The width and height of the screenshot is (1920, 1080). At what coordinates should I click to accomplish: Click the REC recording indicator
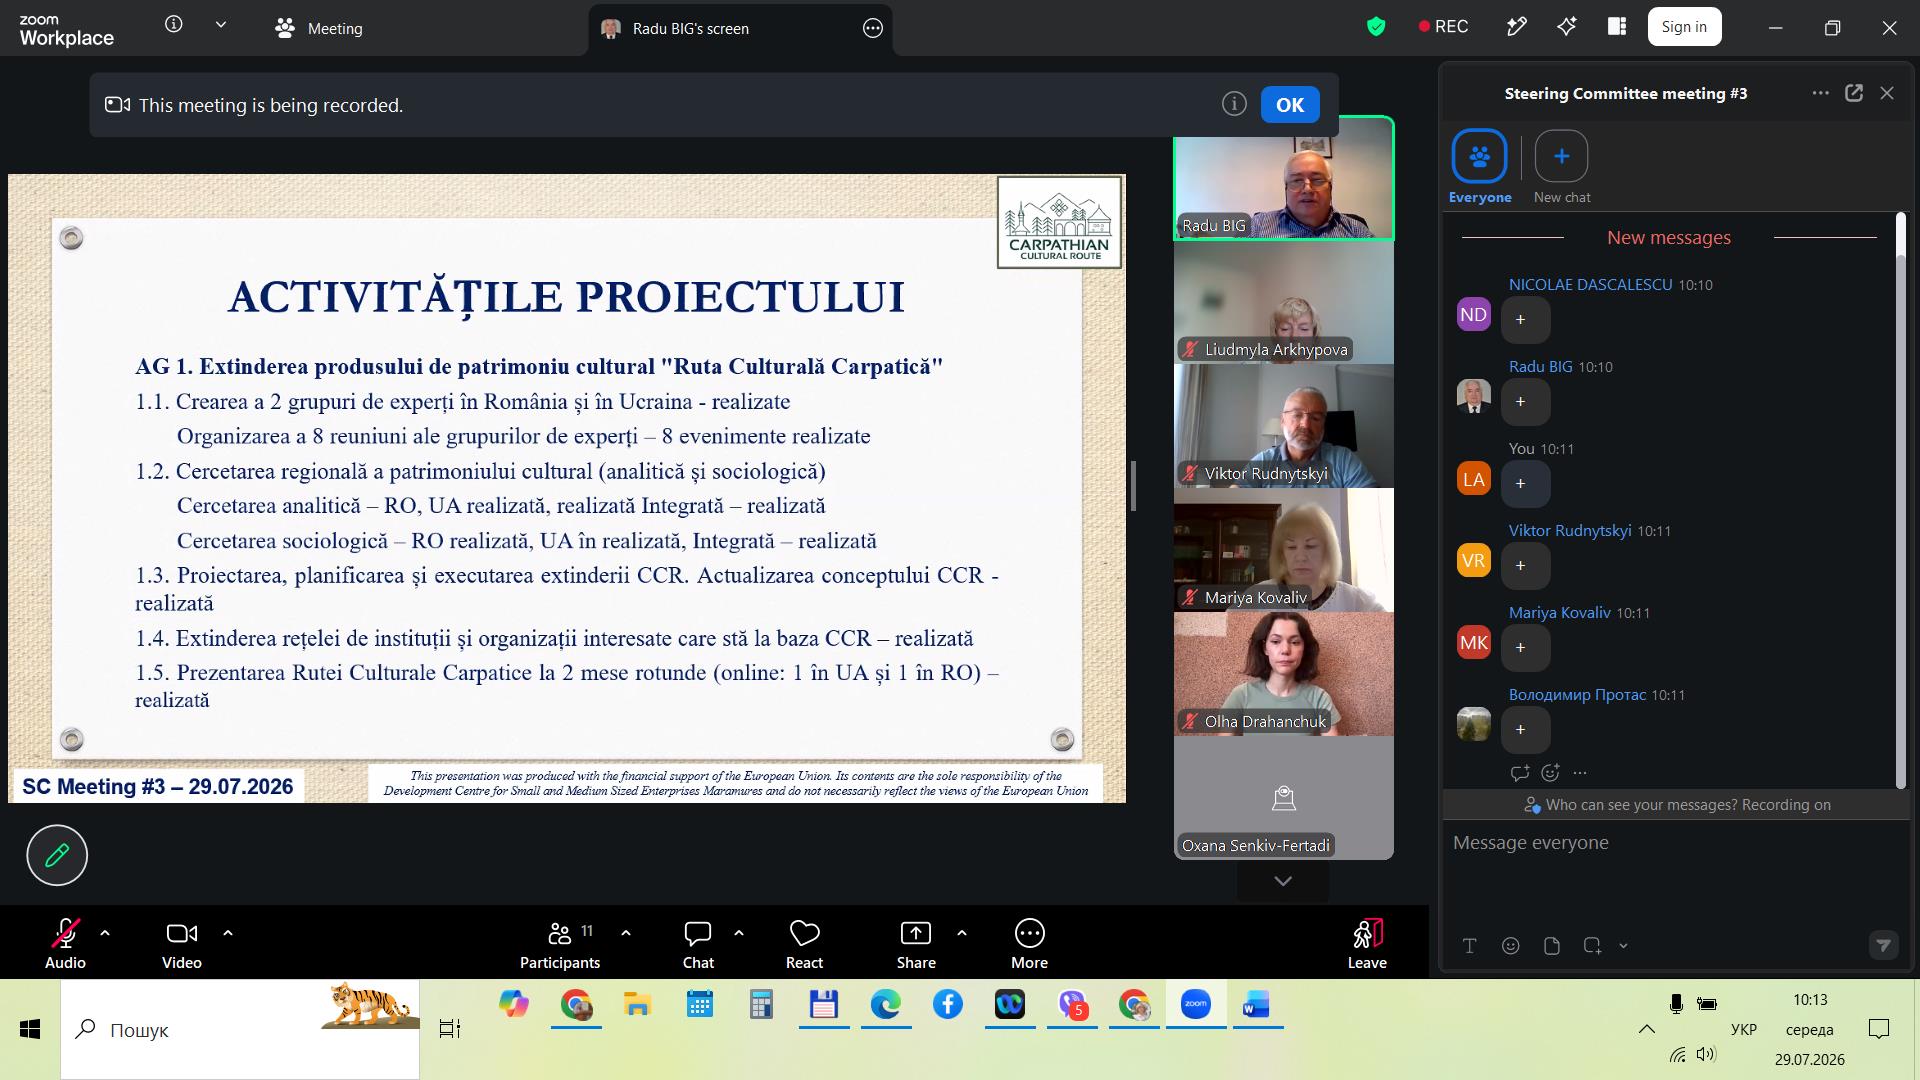[x=1443, y=27]
